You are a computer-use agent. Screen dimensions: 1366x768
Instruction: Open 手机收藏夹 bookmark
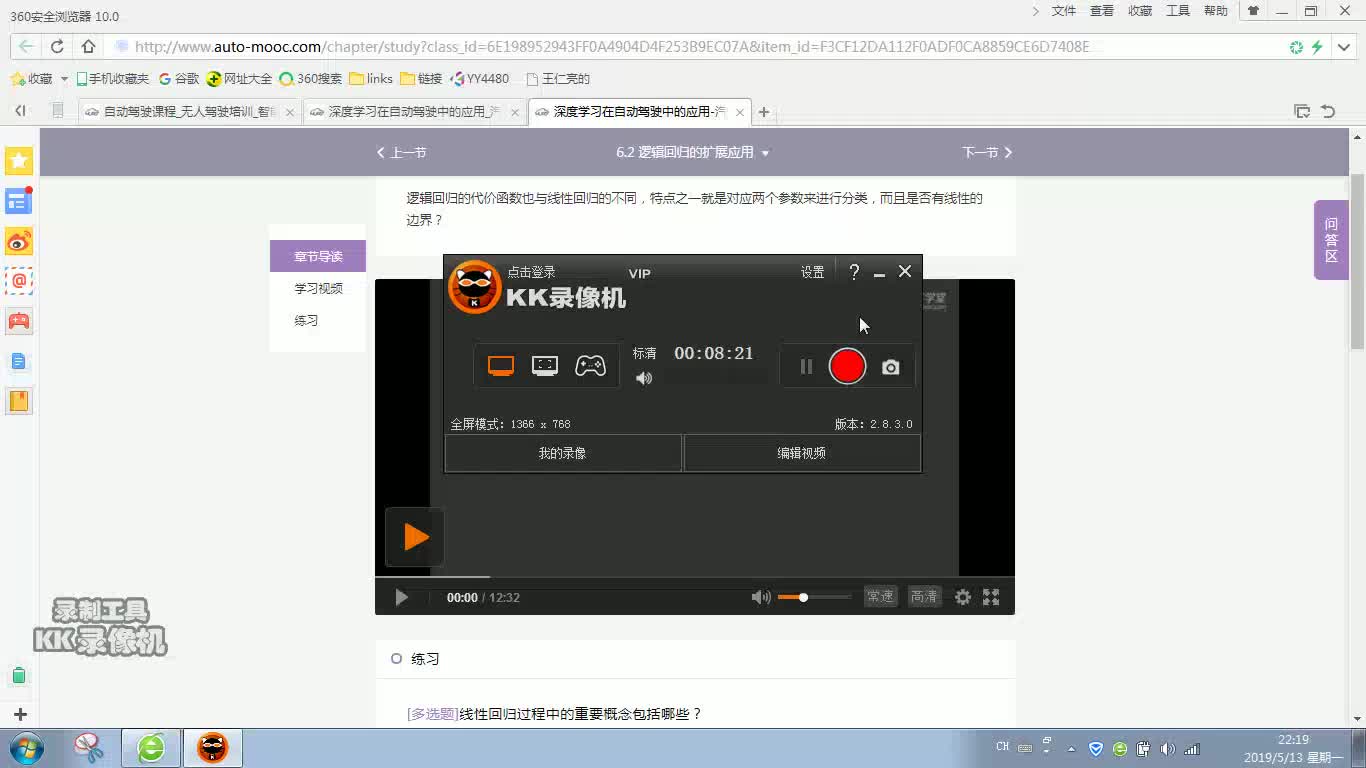tap(112, 78)
